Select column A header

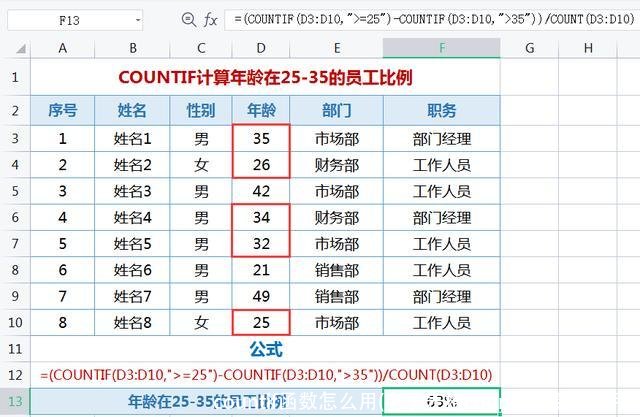pos(62,48)
